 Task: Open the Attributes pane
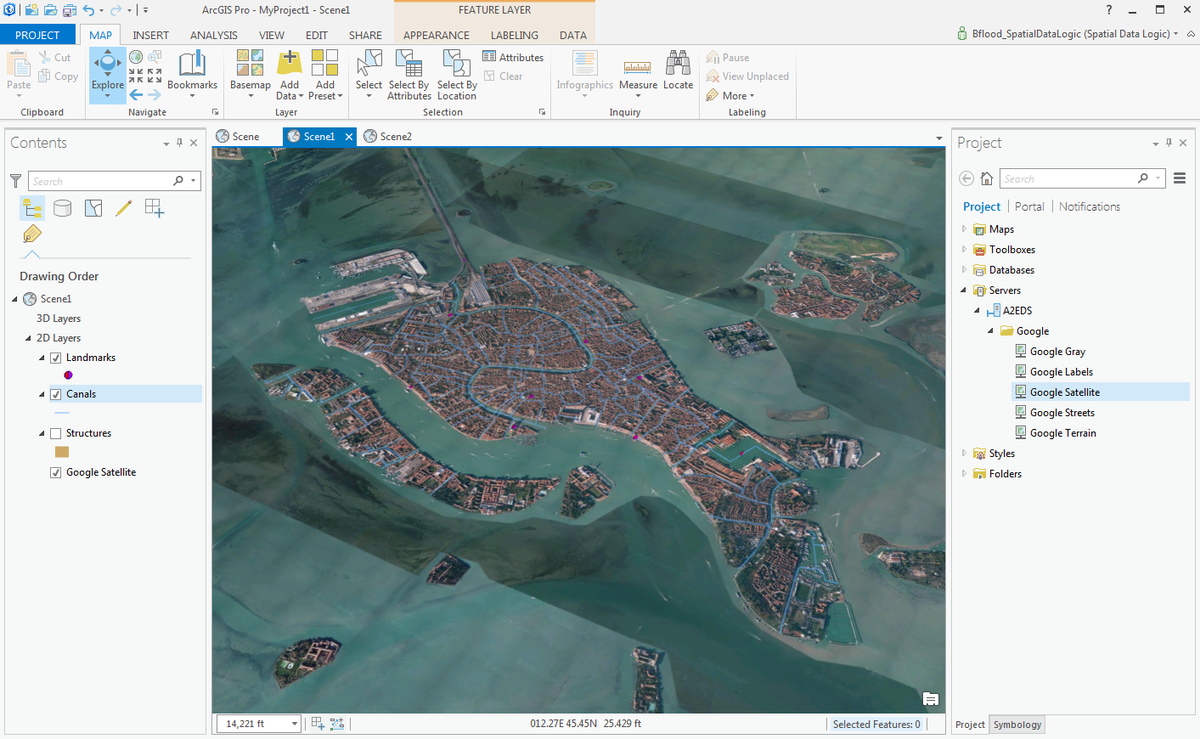513,57
